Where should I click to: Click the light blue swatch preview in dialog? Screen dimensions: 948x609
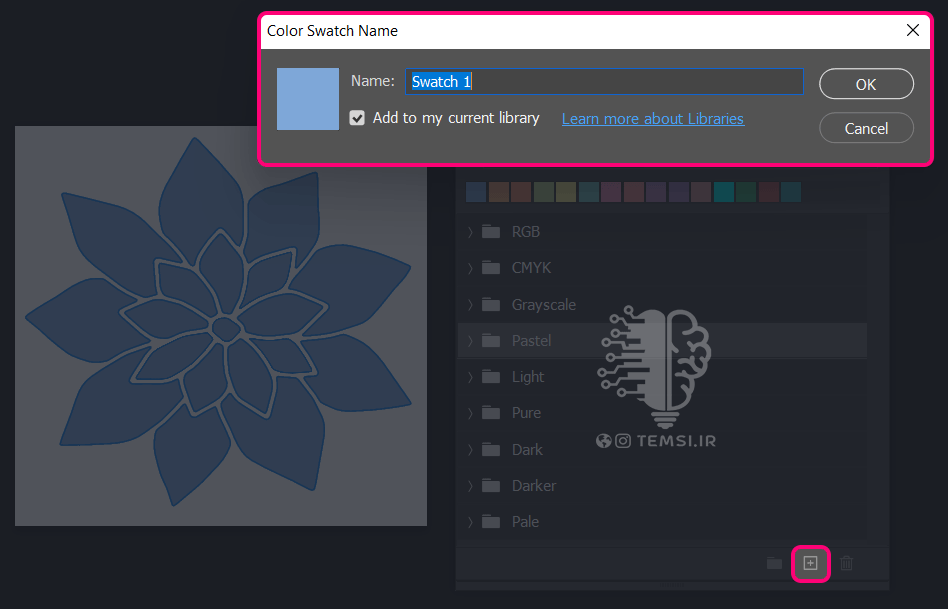coord(308,99)
